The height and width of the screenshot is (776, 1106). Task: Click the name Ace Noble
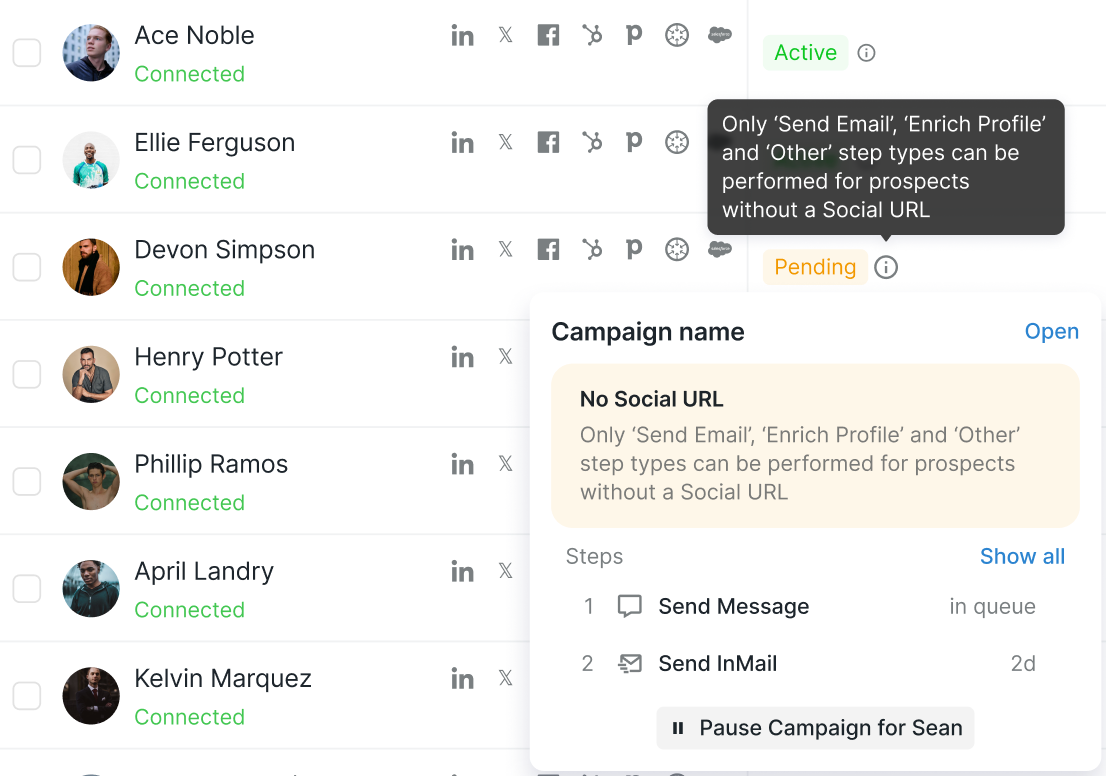click(194, 35)
